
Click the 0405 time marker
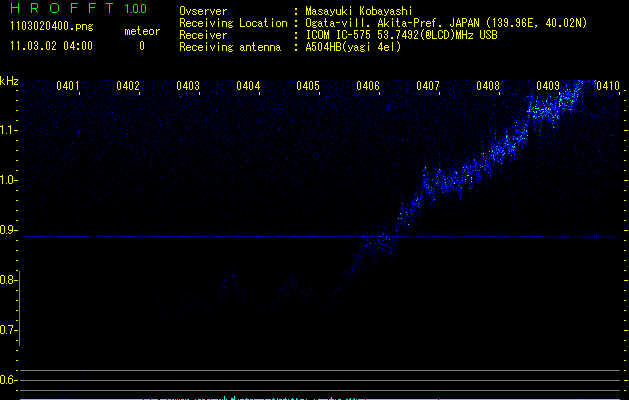308,86
